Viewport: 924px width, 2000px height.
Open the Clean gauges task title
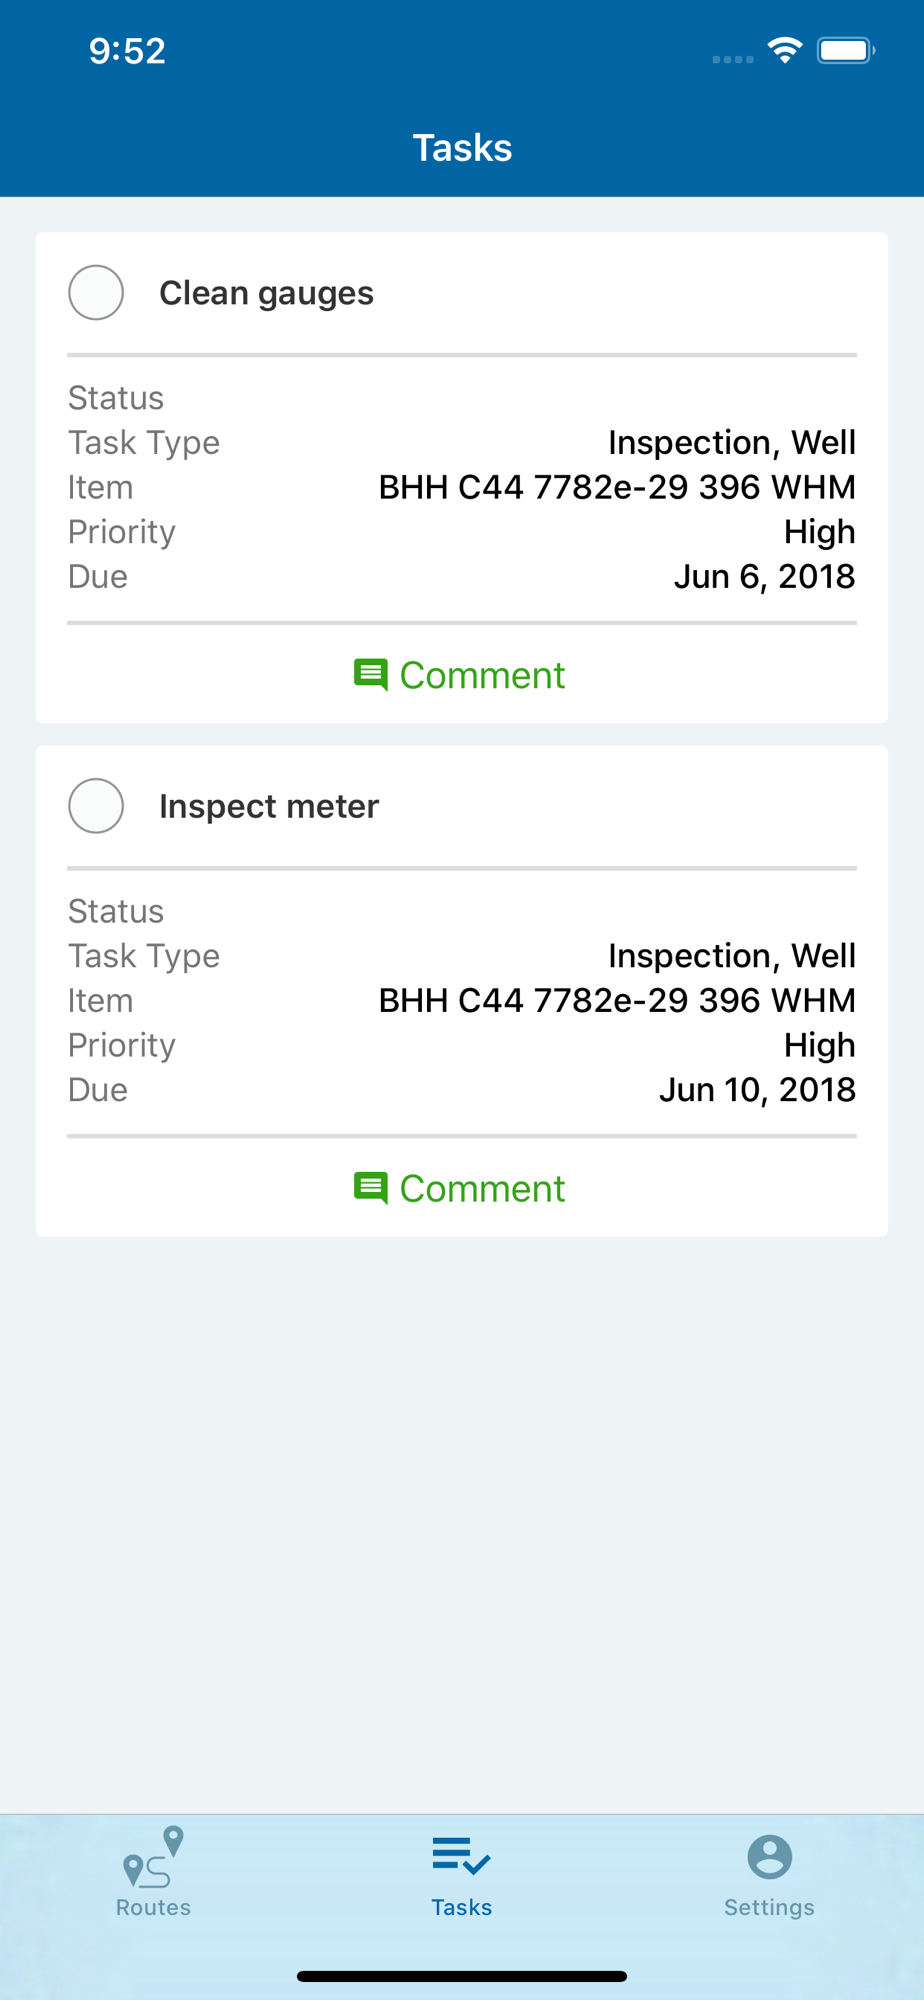click(x=266, y=293)
